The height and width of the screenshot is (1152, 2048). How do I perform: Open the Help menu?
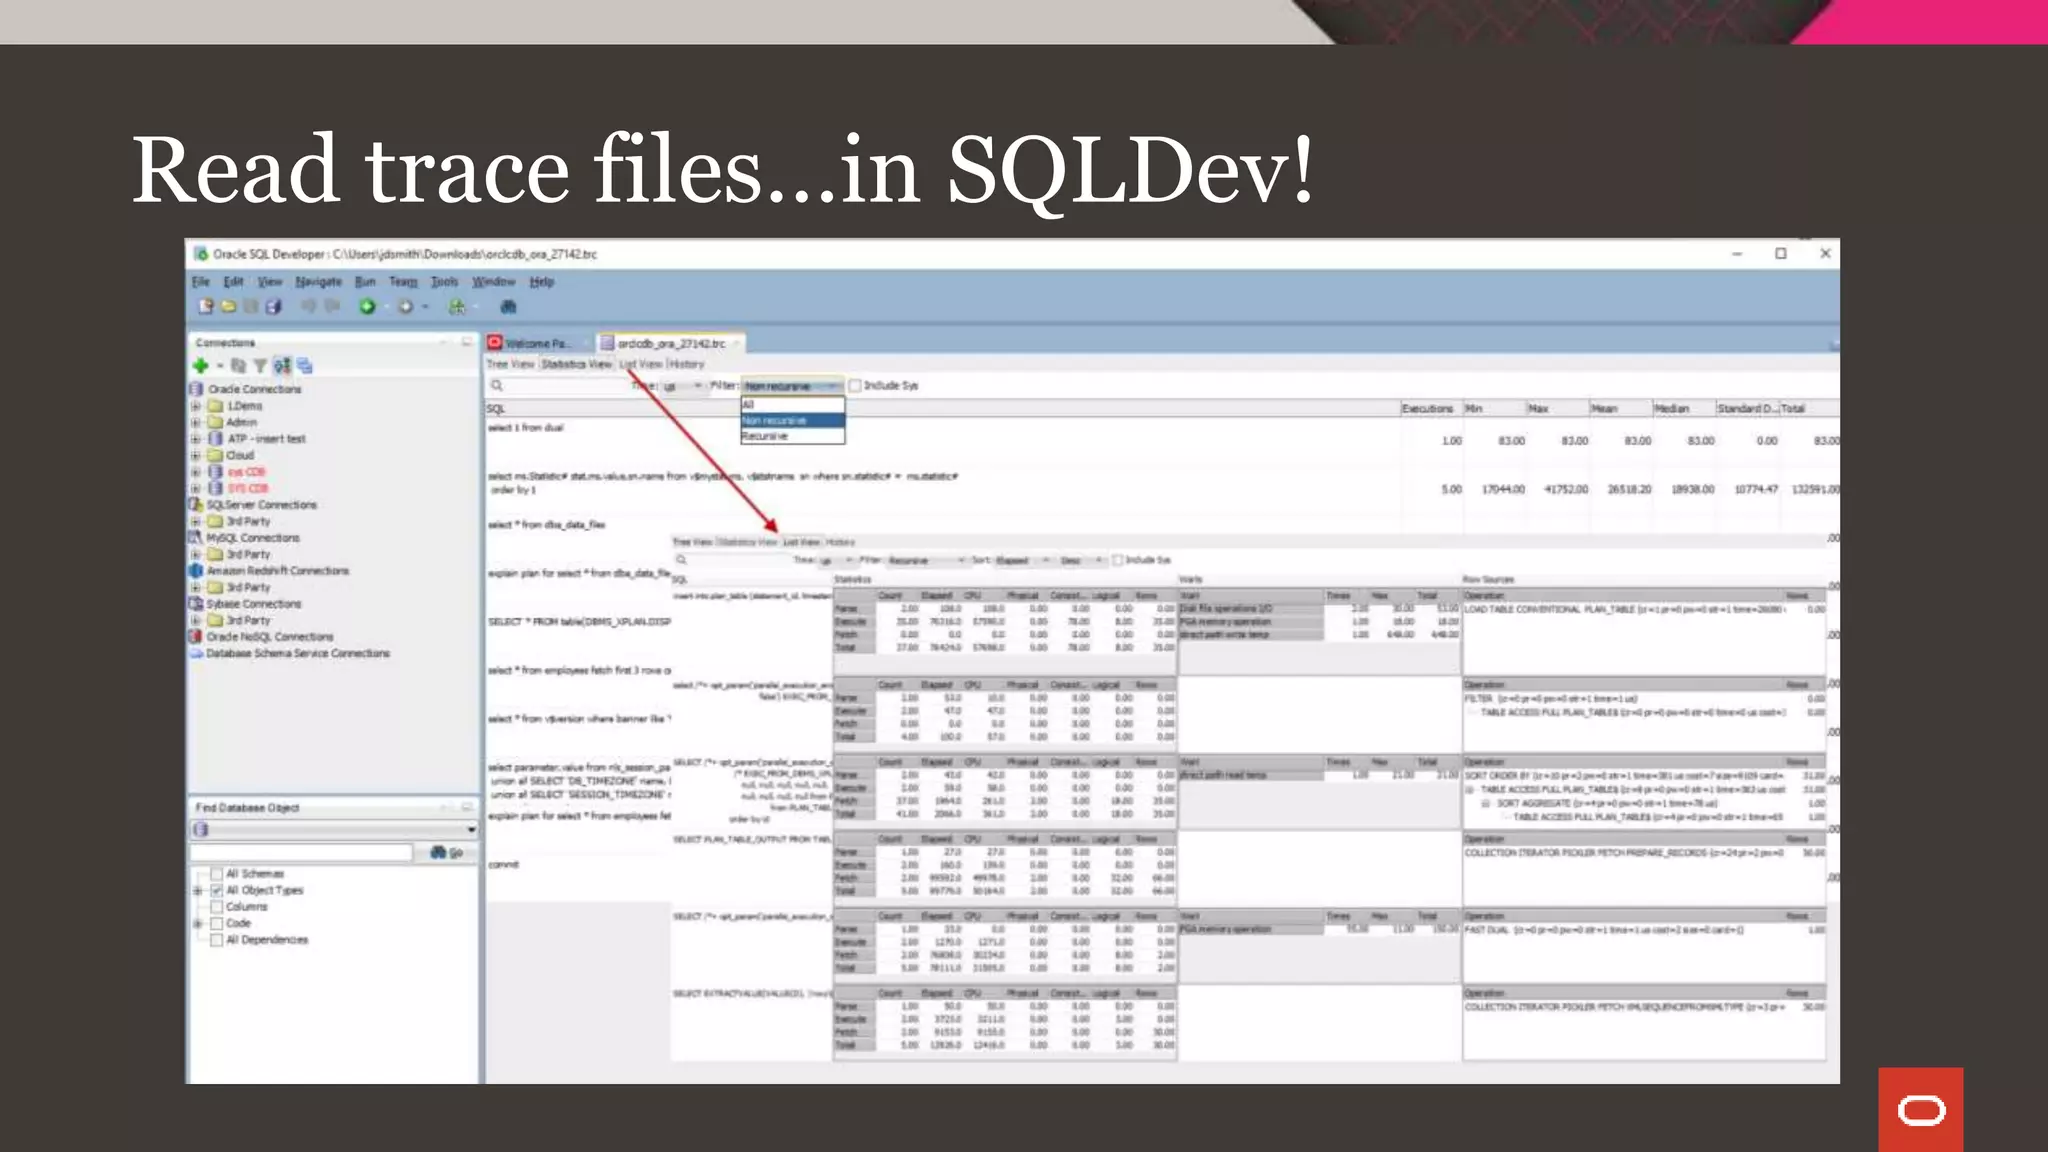[x=542, y=282]
